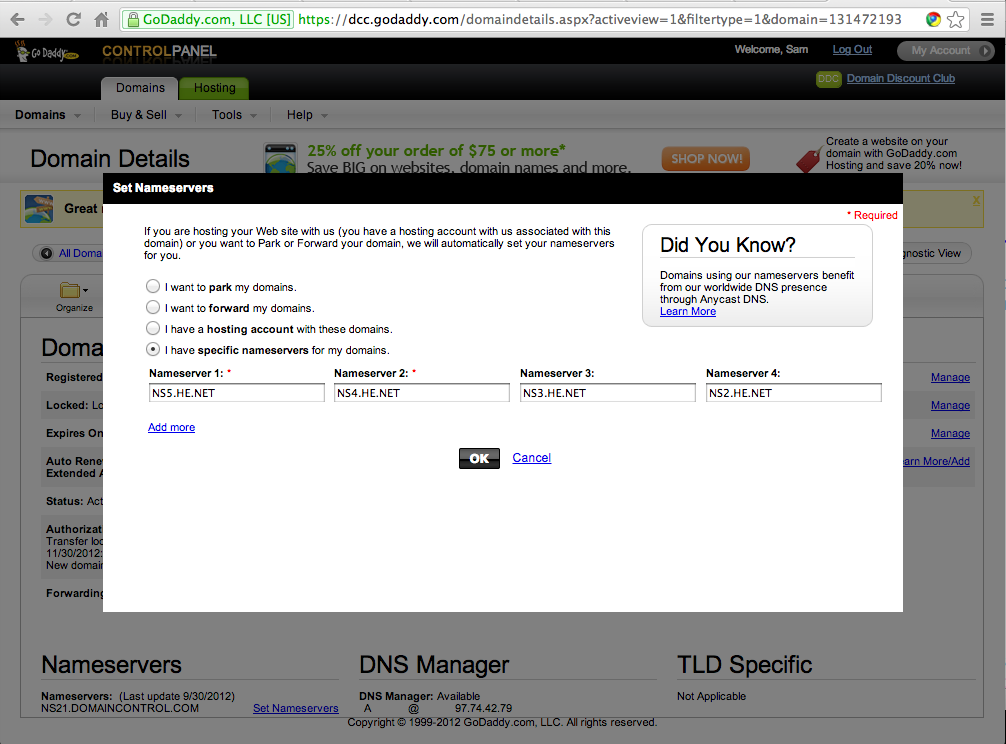Open the Learn More link about Anycast DNS
1006x744 pixels.
coord(688,311)
